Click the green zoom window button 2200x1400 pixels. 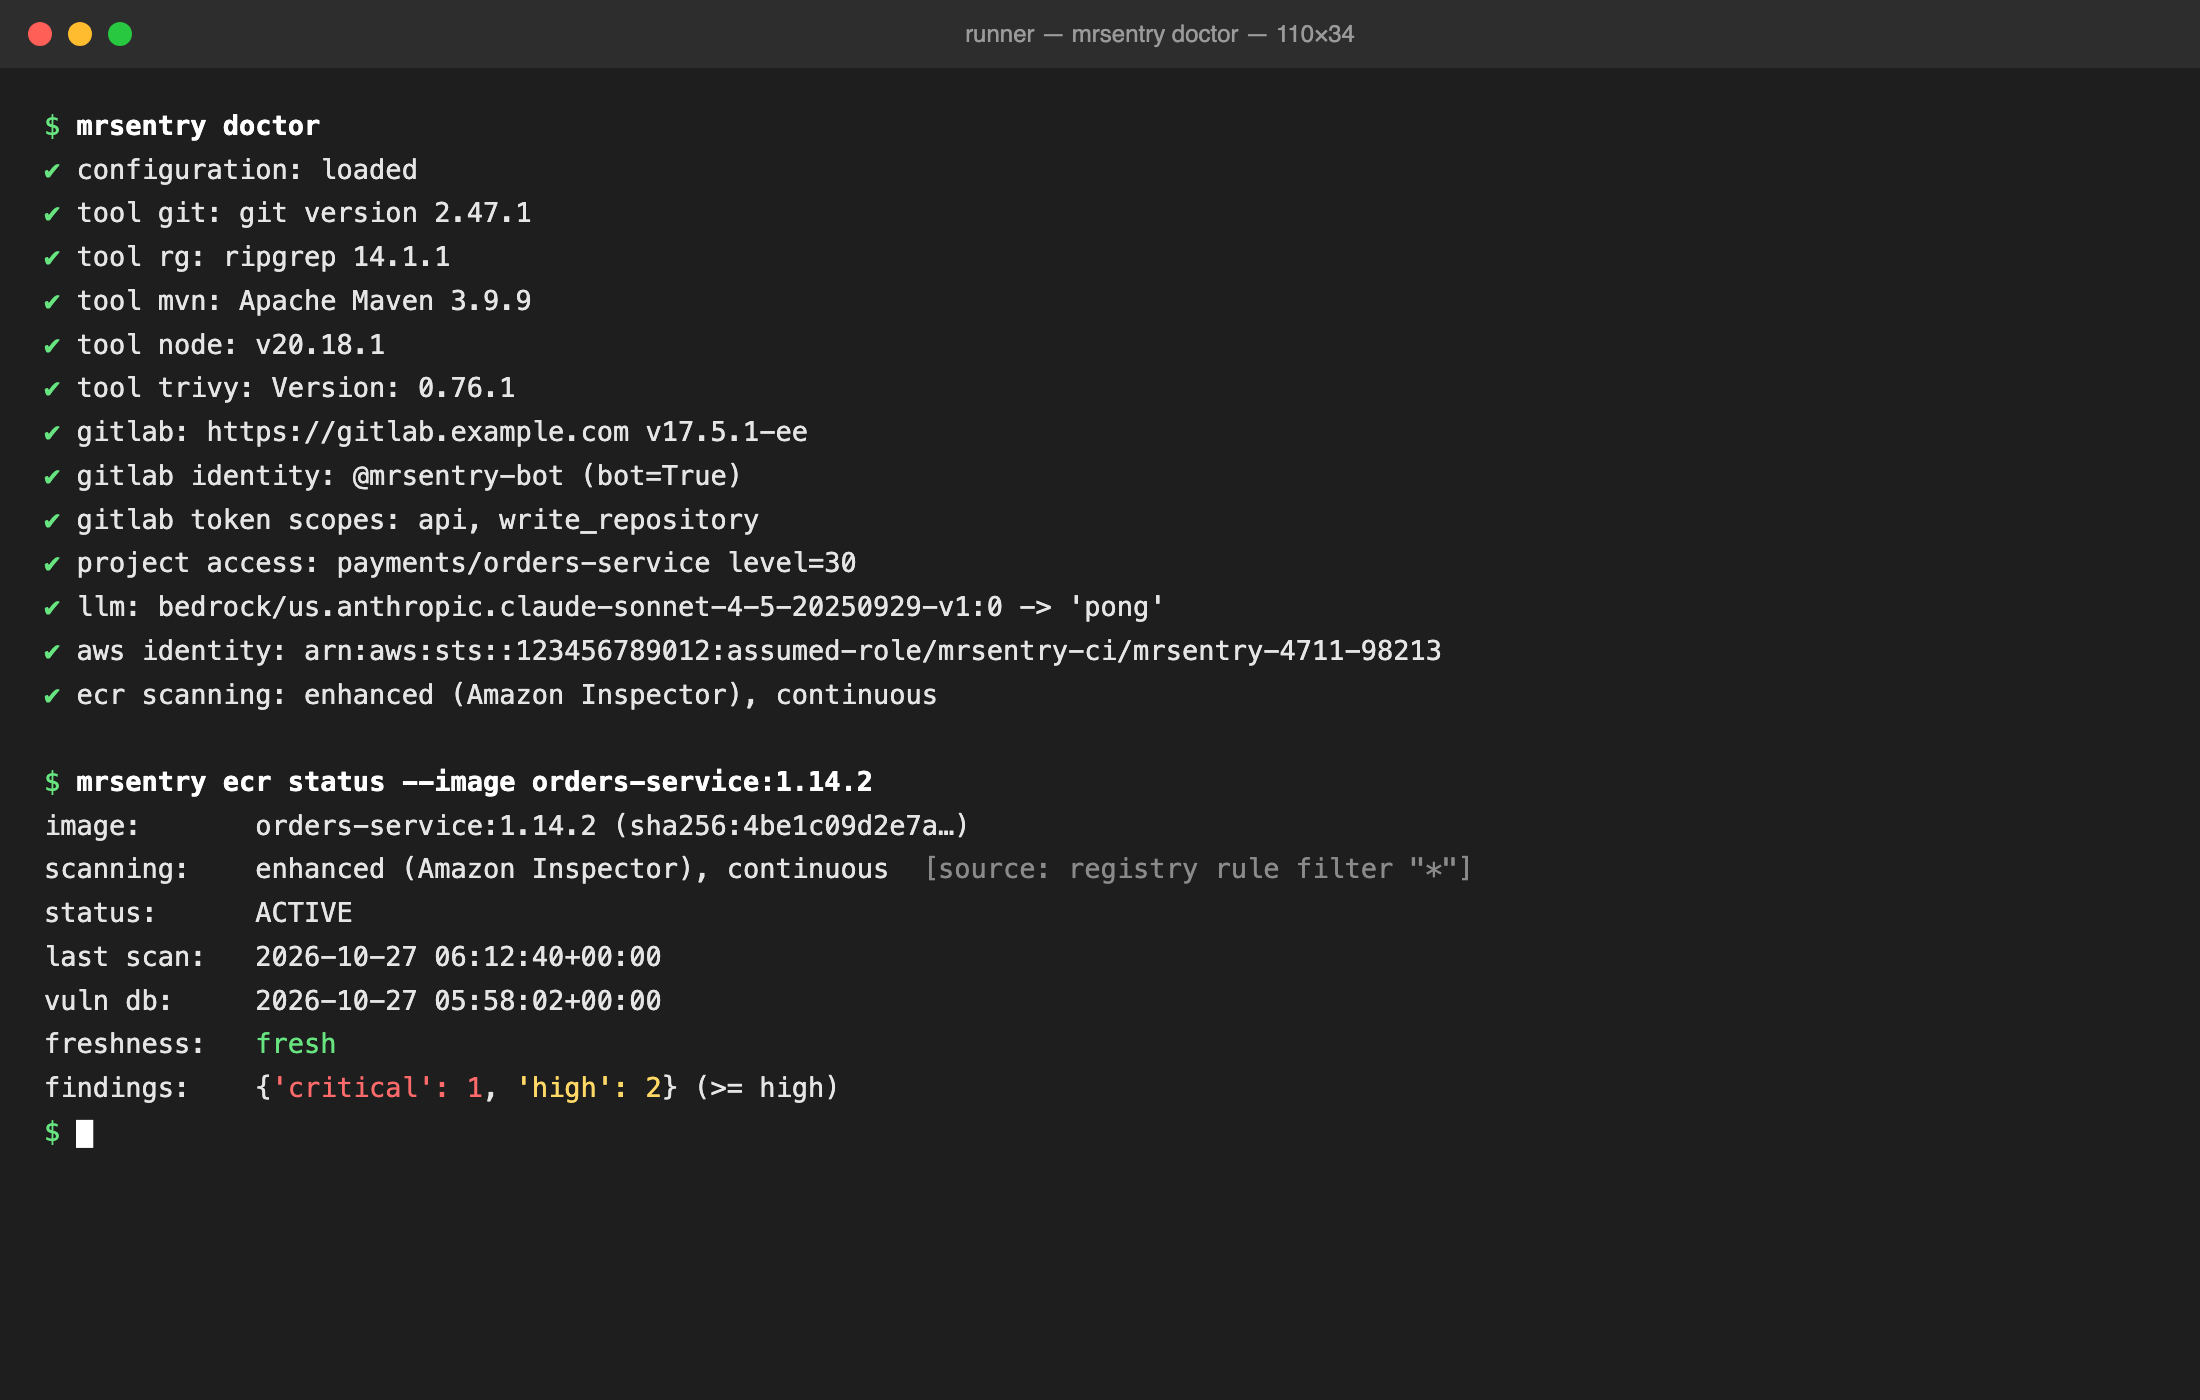[x=120, y=34]
